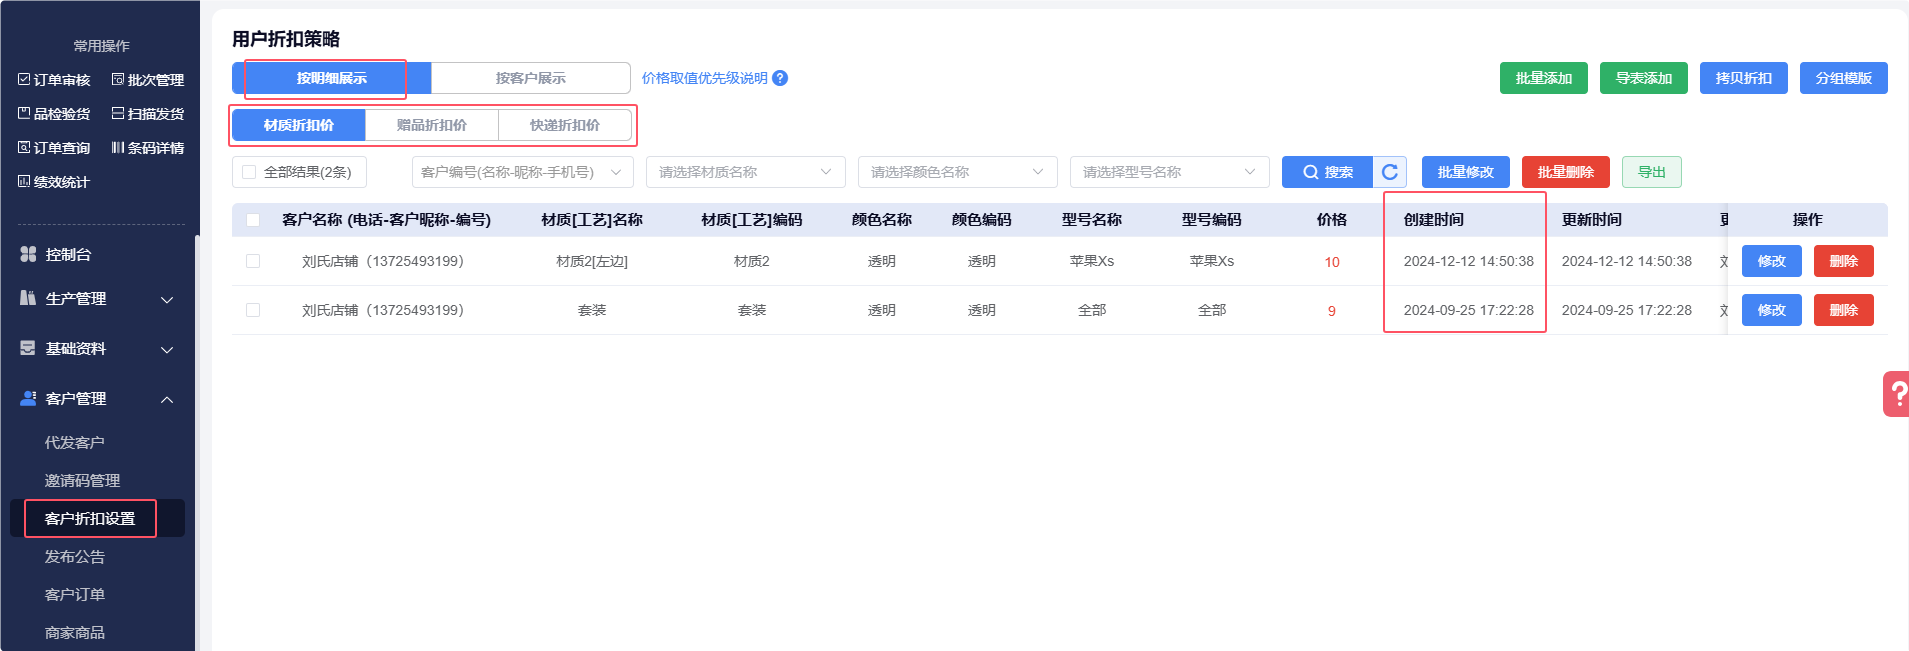Click 修改 for the 材质2[左边] row
Image resolution: width=1909 pixels, height=651 pixels.
click(1772, 261)
